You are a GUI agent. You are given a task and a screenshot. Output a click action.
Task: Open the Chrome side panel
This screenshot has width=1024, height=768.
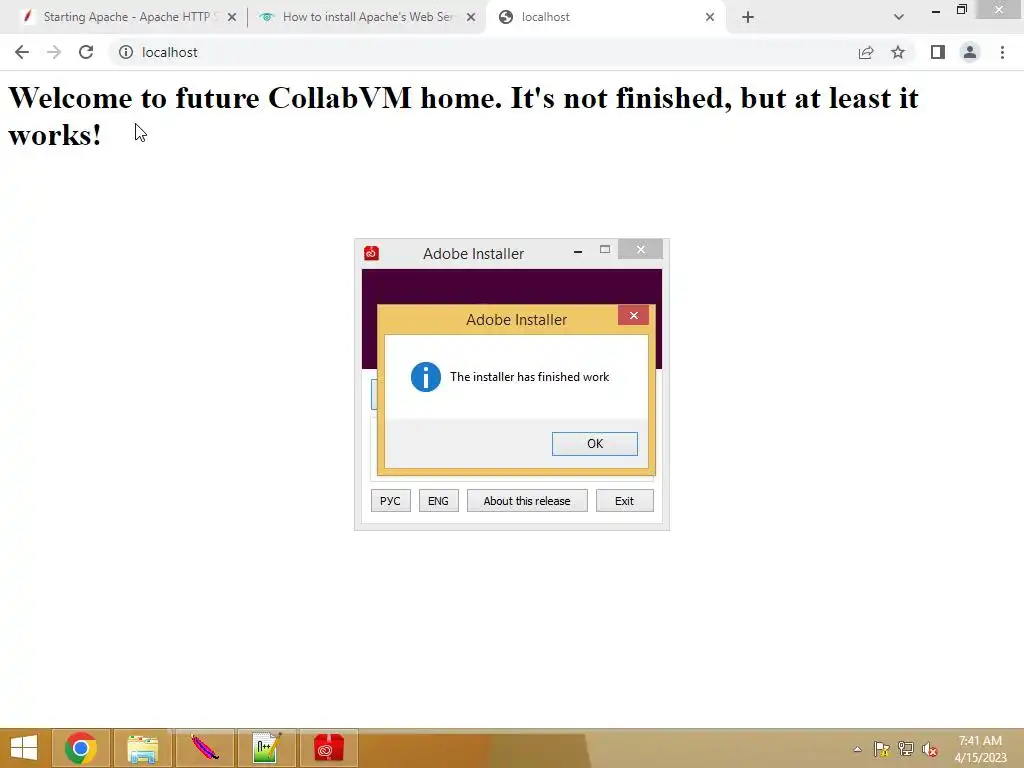pos(938,52)
